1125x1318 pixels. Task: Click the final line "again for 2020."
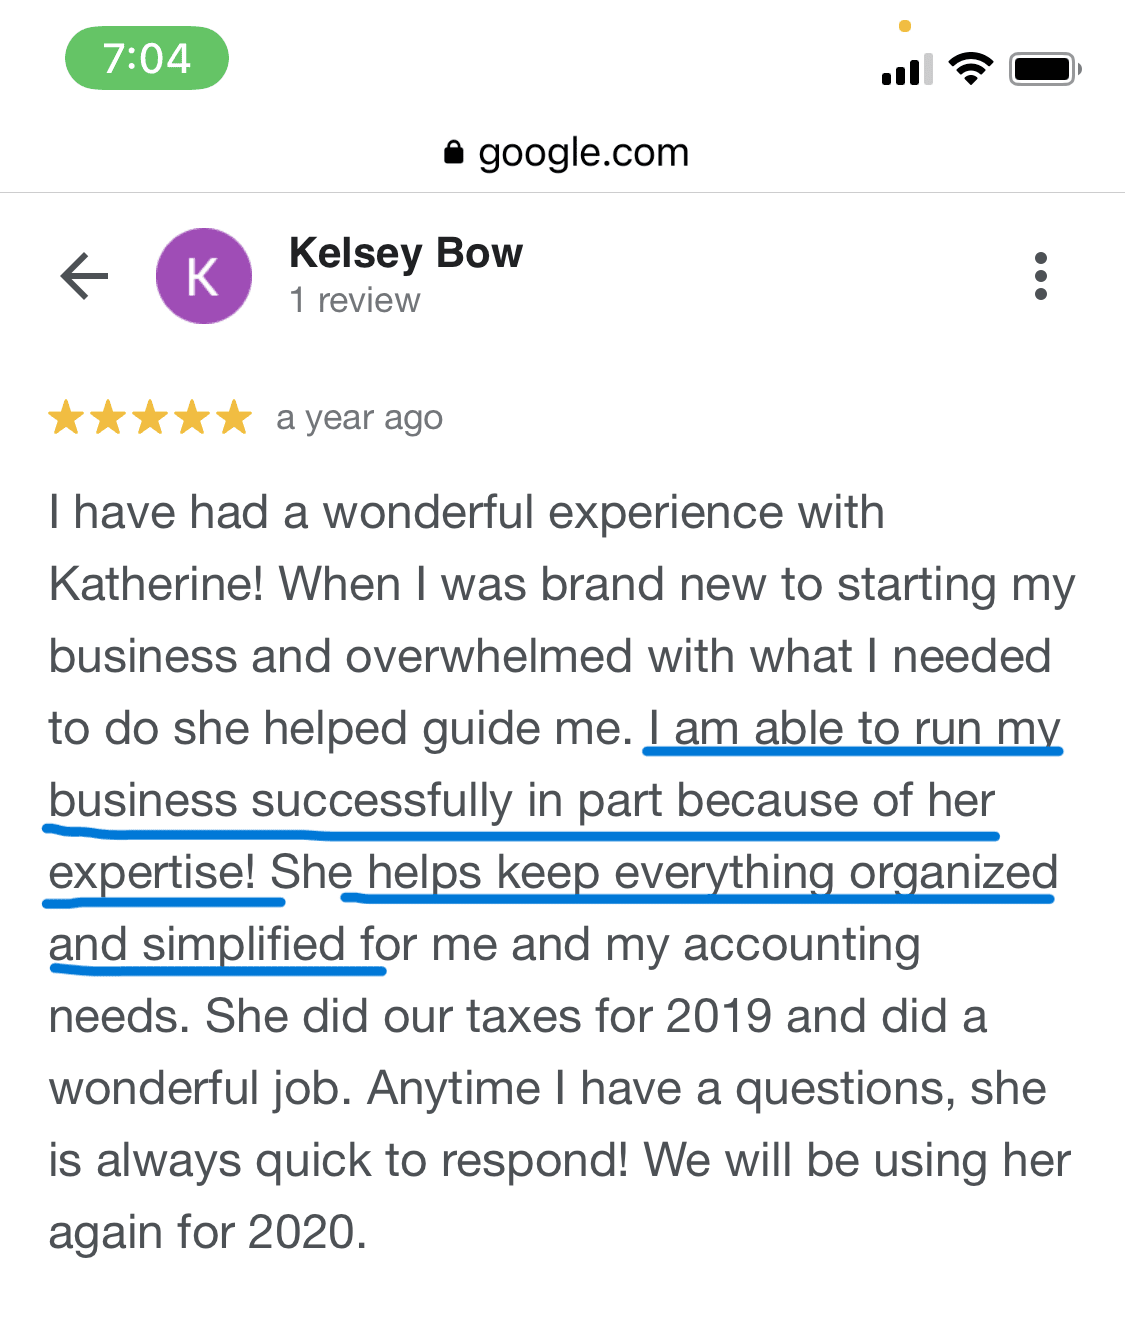point(207,1232)
